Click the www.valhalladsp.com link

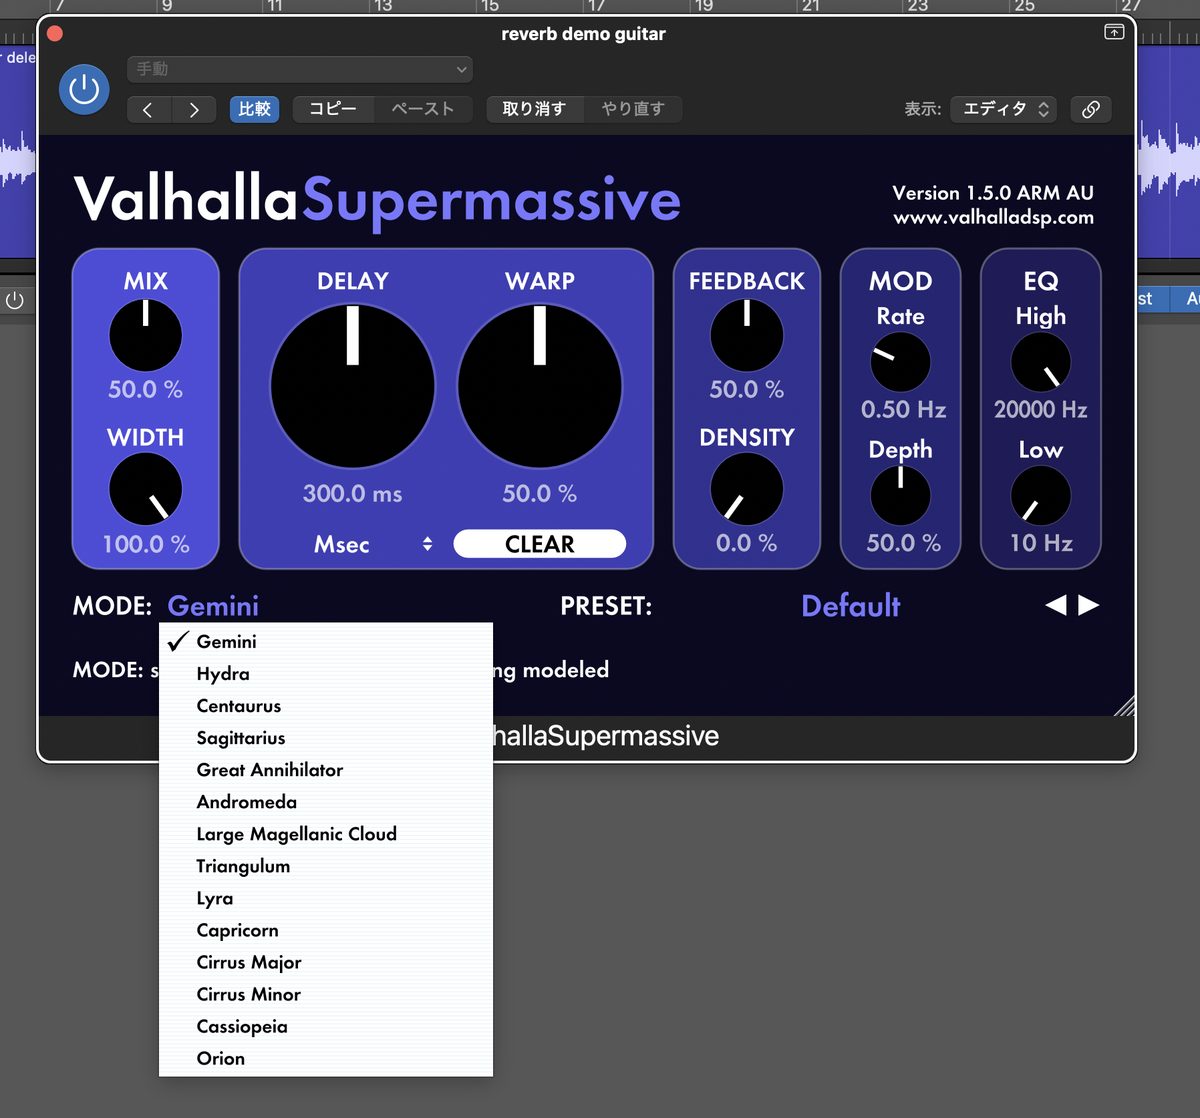(993, 217)
